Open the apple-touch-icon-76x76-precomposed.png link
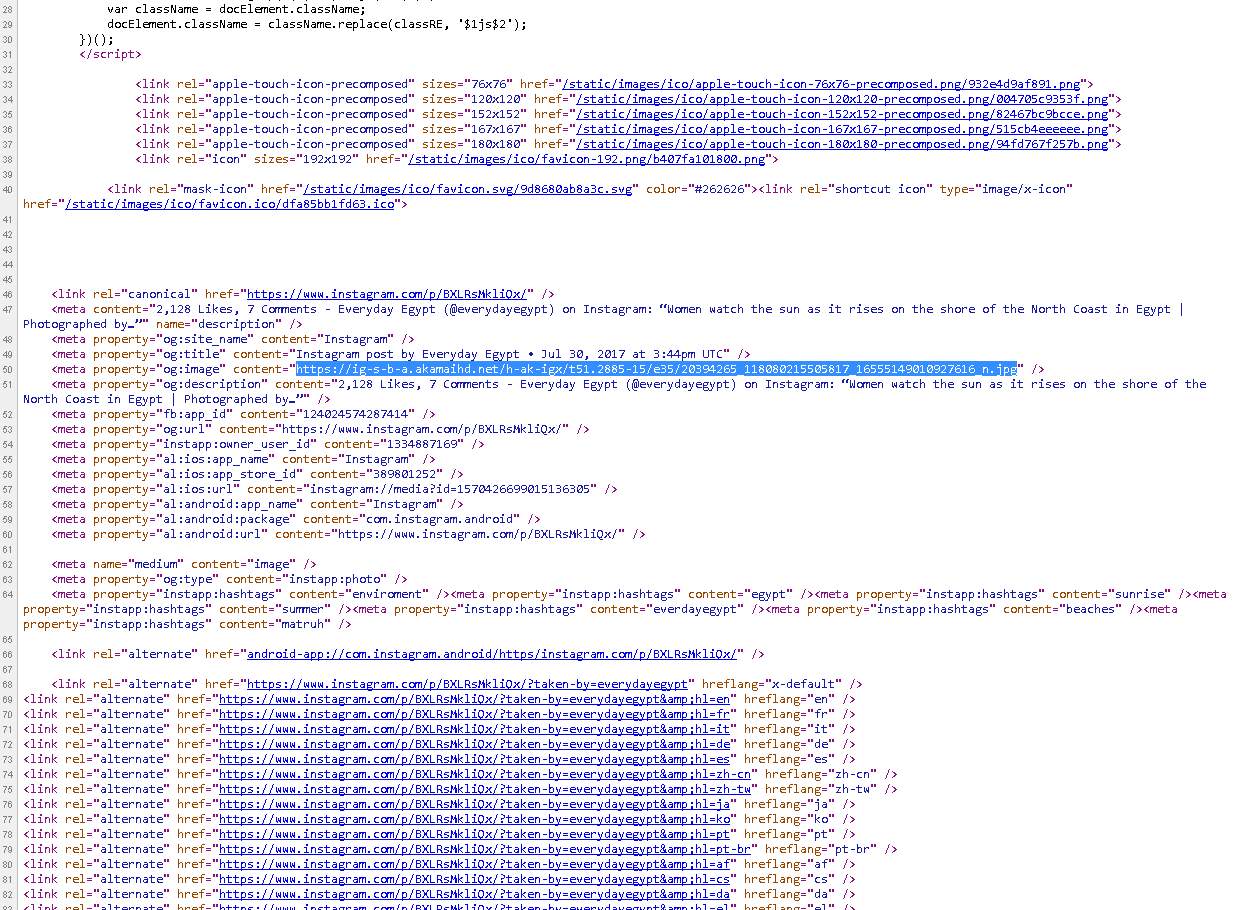 822,84
